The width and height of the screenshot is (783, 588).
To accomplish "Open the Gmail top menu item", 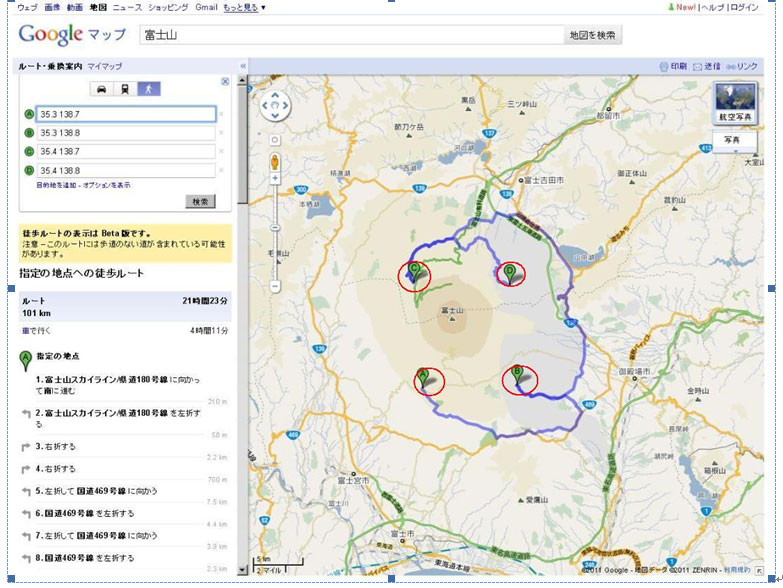I will pyautogui.click(x=206, y=7).
